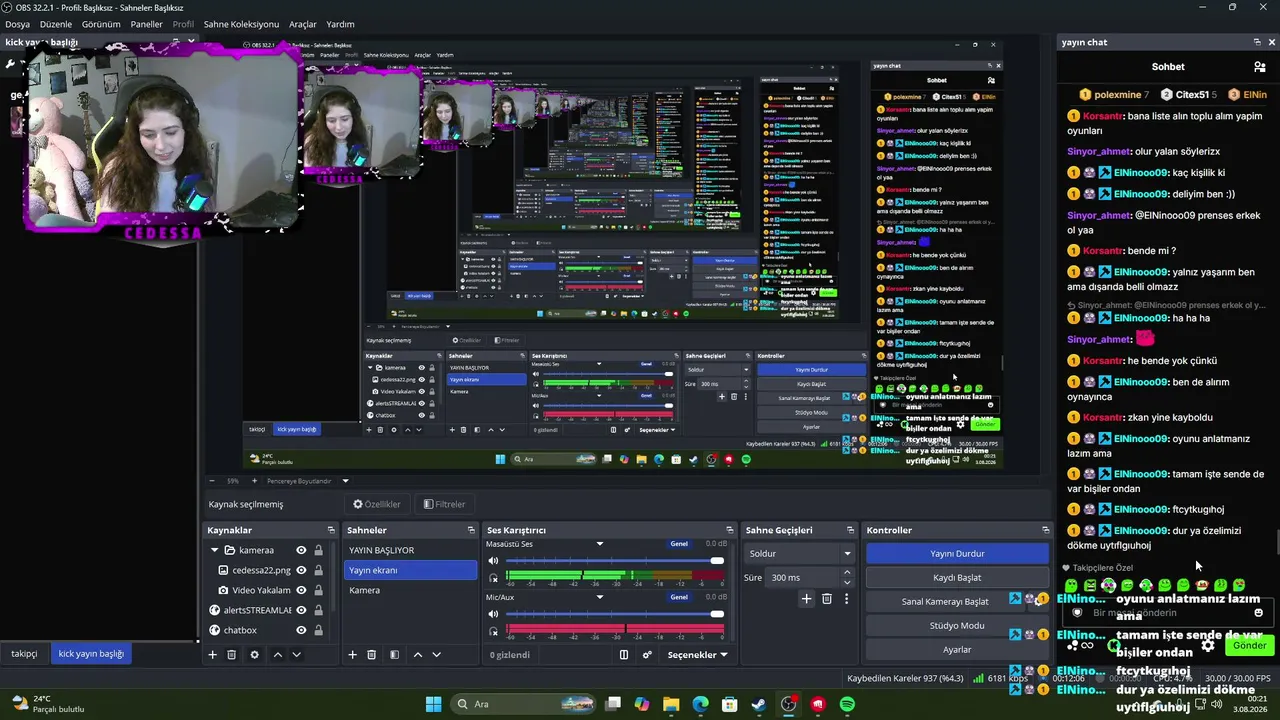Toggle lock on Video Yakalama source

319,590
